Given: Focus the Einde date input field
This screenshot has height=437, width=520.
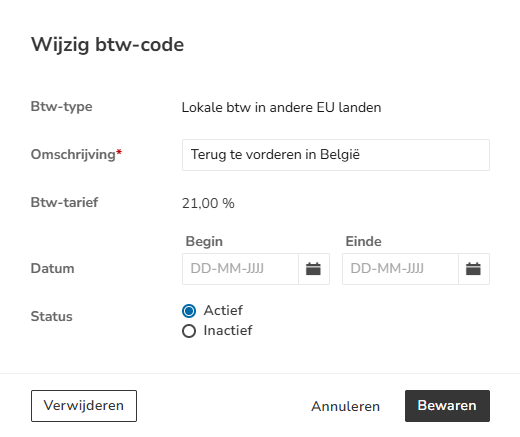Looking at the screenshot, I should point(400,269).
